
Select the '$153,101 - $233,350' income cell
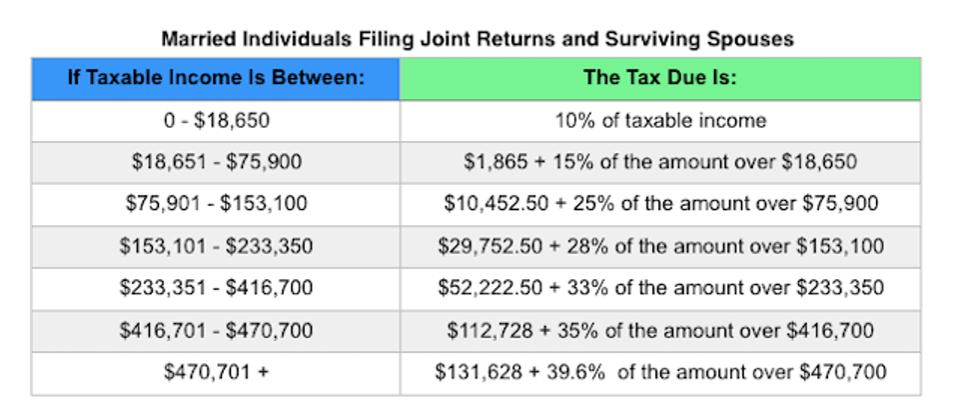point(216,246)
